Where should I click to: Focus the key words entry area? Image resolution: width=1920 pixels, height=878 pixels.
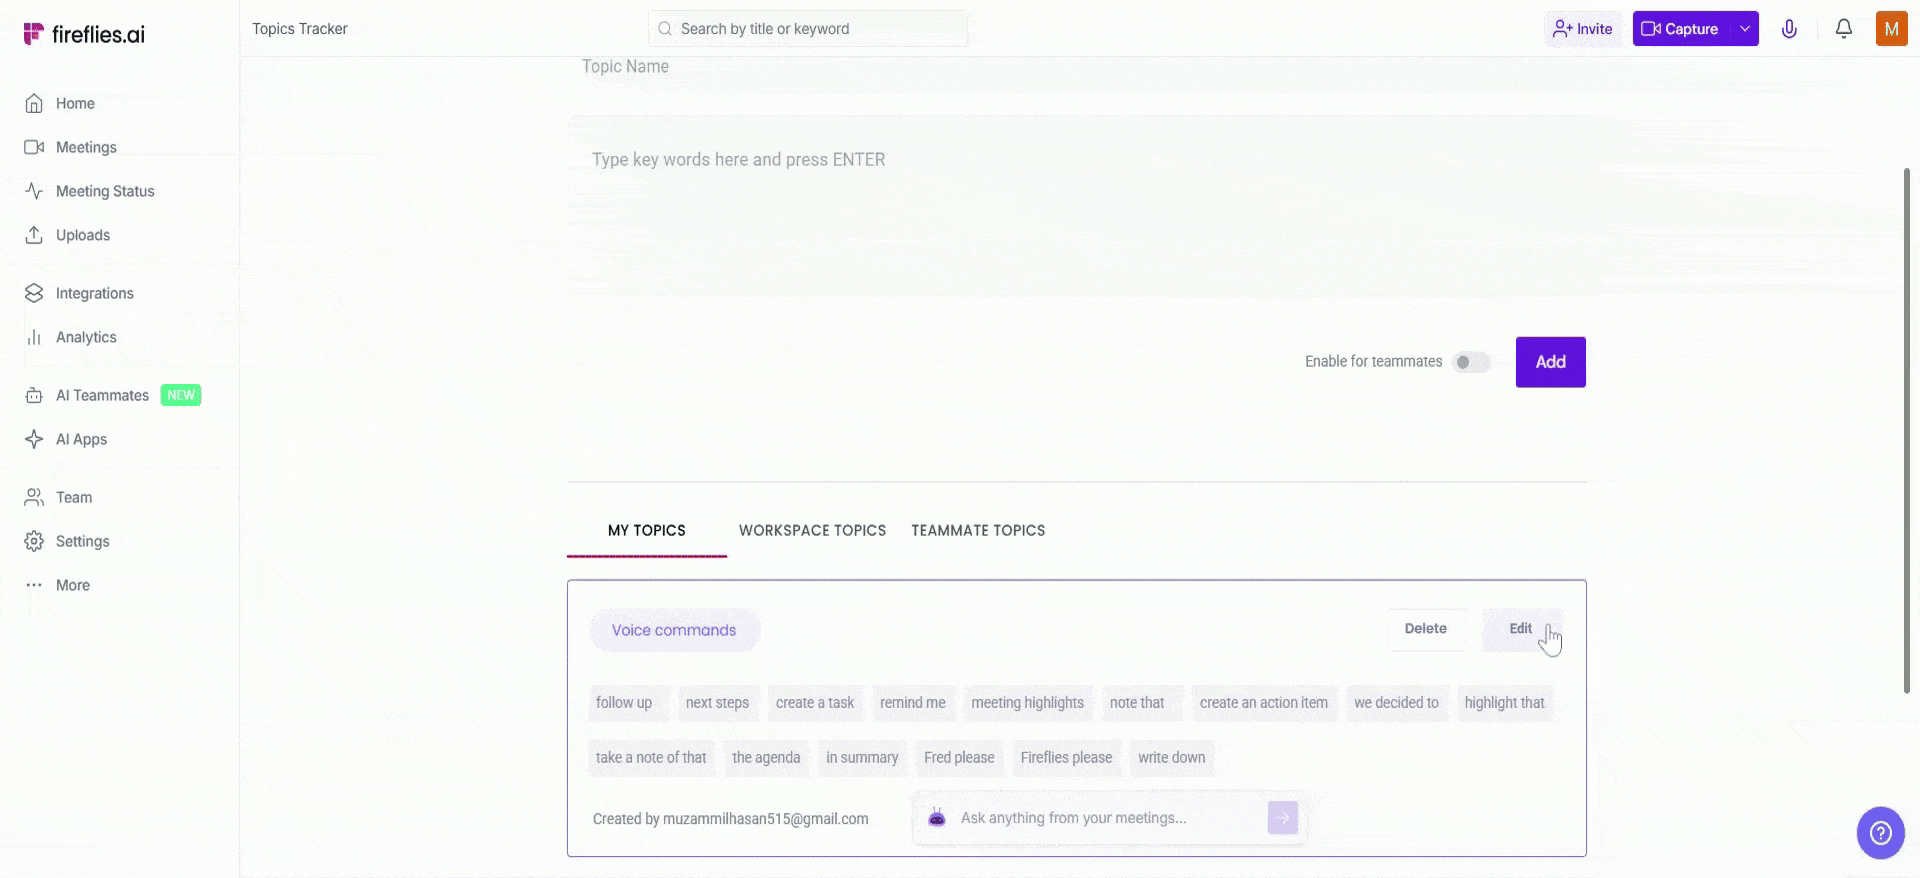coord(1076,205)
